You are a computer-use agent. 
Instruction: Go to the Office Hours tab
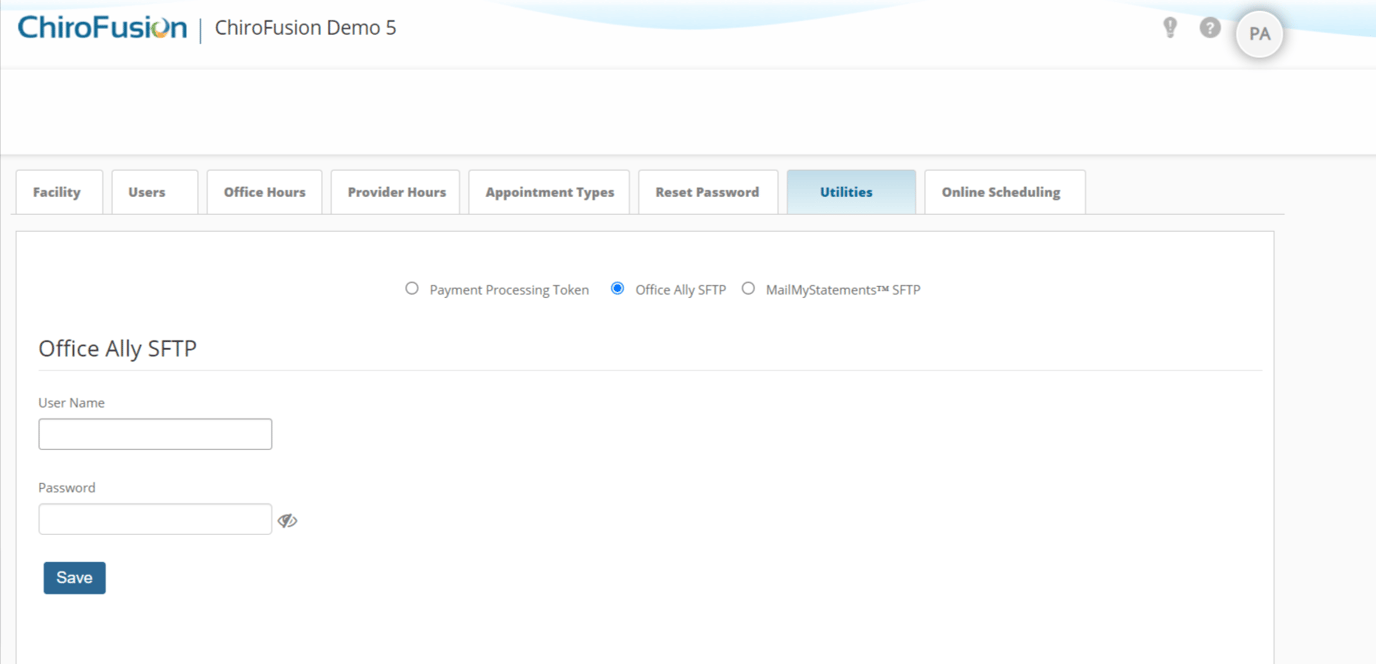(x=265, y=192)
